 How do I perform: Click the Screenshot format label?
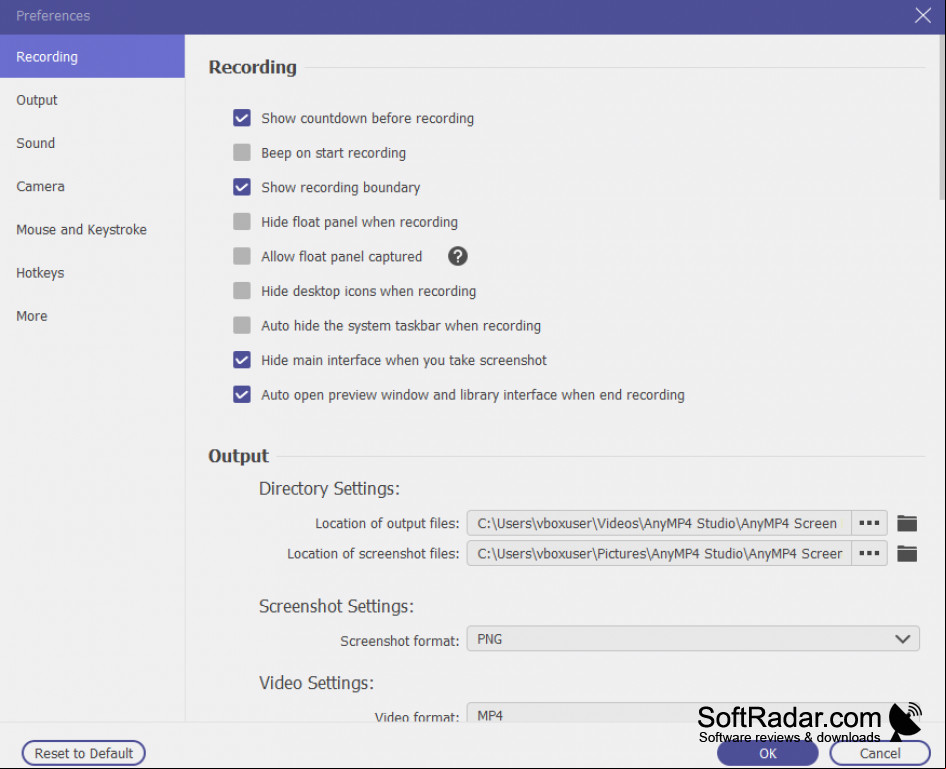click(x=399, y=641)
